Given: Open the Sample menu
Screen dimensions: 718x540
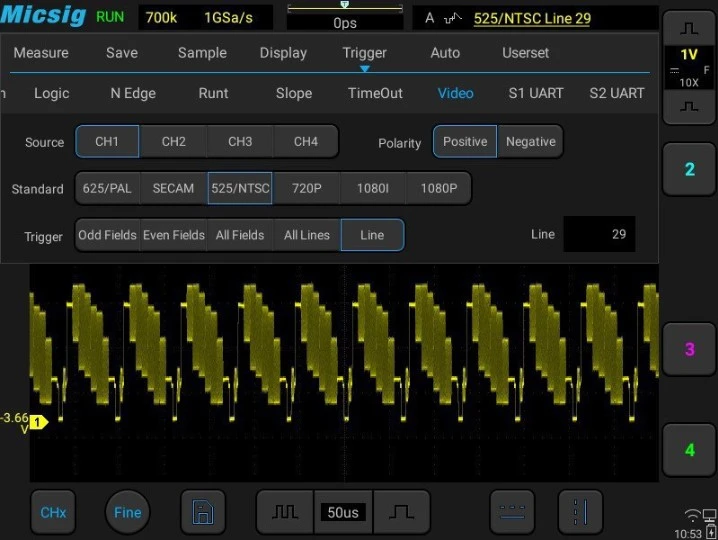Looking at the screenshot, I should point(202,53).
